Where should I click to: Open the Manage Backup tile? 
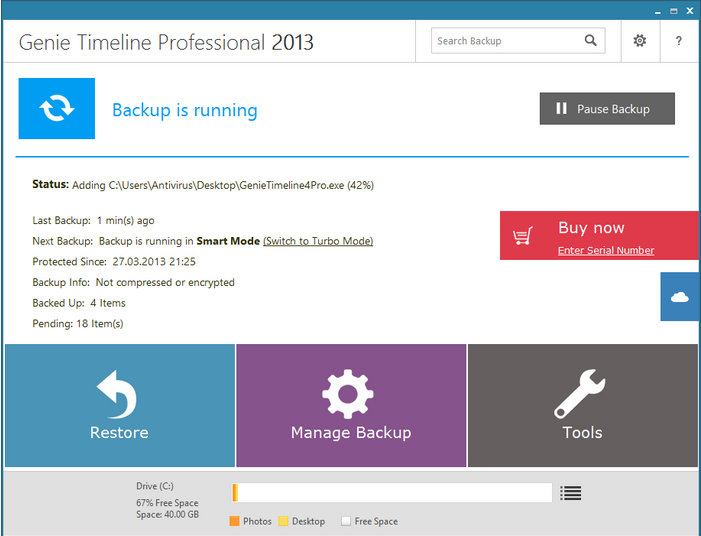coord(351,405)
